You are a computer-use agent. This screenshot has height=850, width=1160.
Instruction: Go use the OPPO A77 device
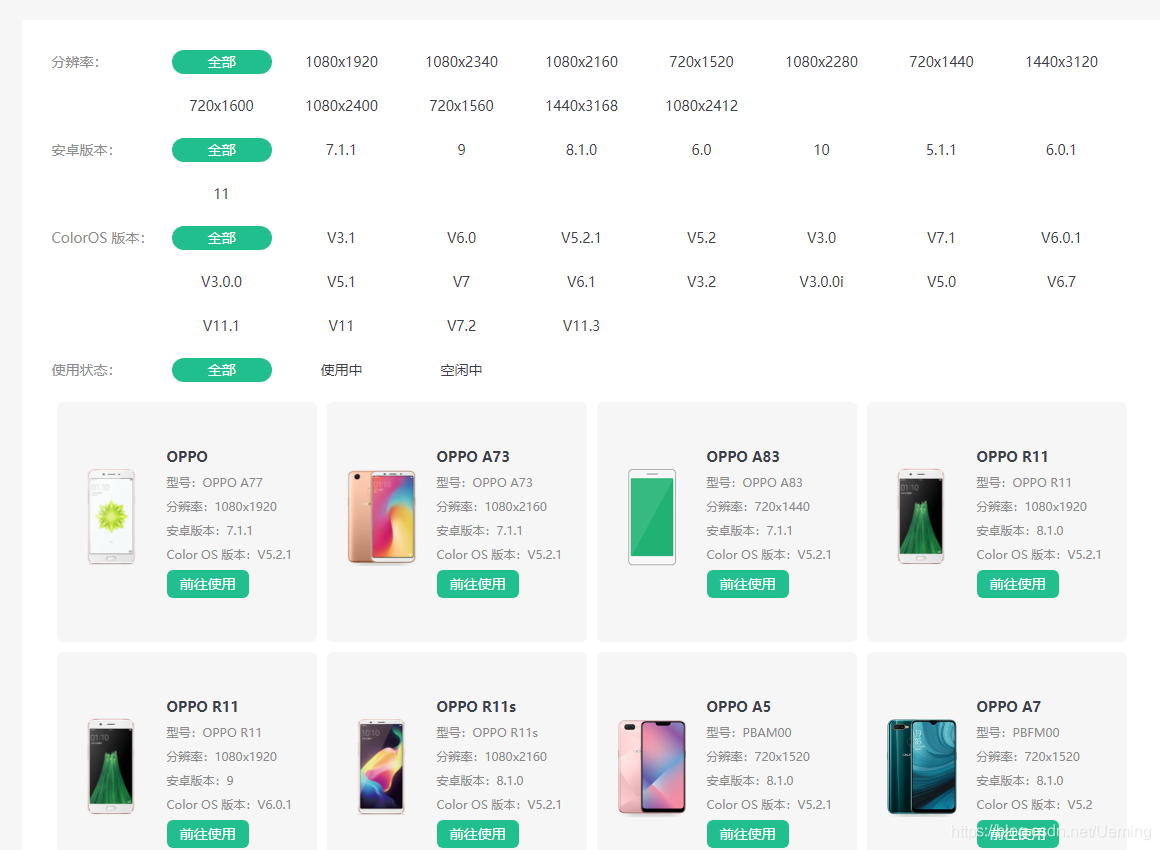point(208,584)
